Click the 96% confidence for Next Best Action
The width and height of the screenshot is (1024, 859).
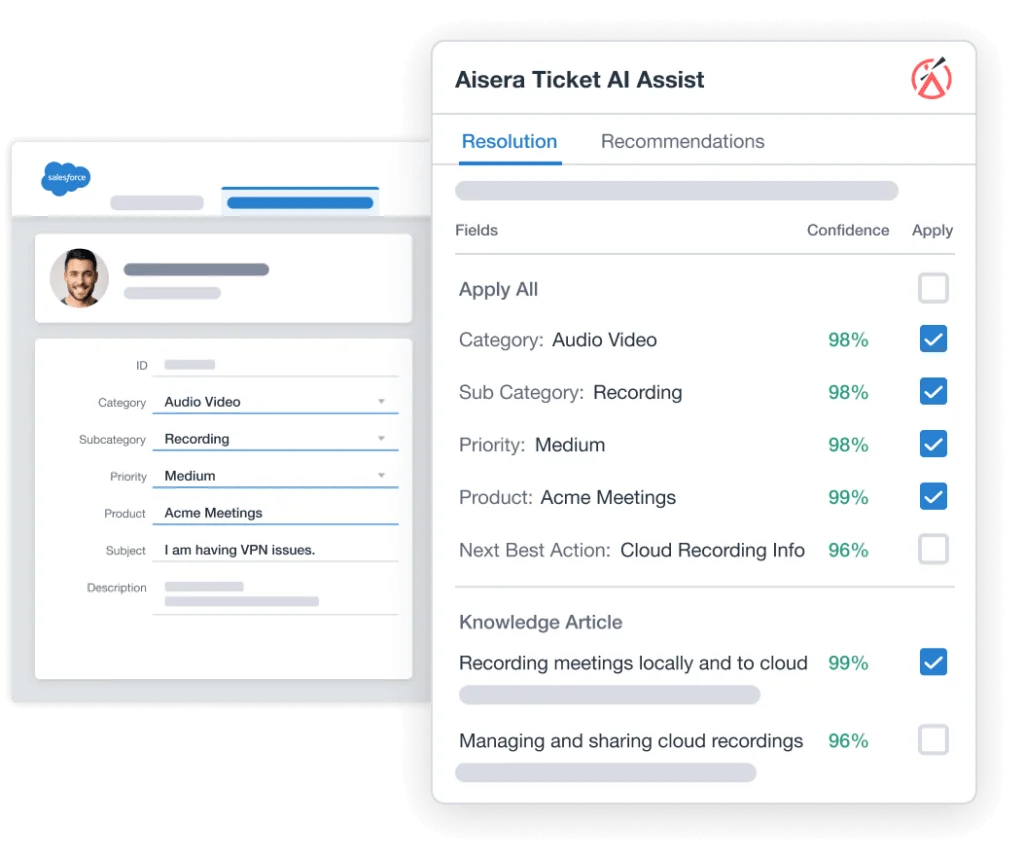pos(848,550)
